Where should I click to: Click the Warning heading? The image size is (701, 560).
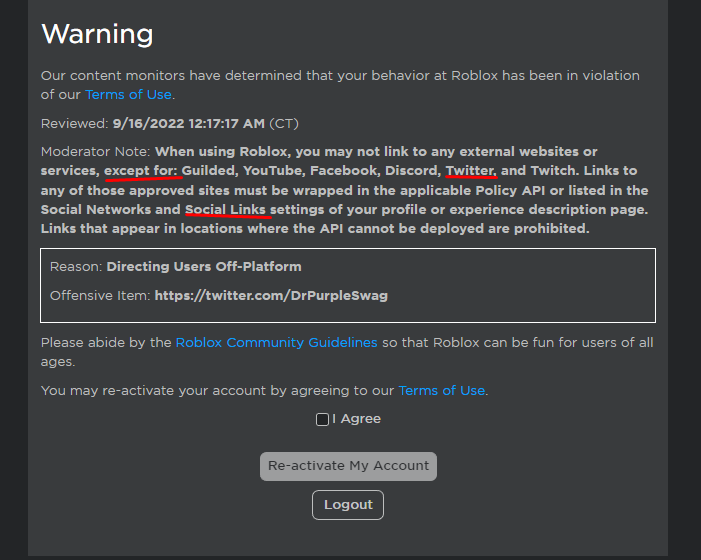pyautogui.click(x=97, y=34)
